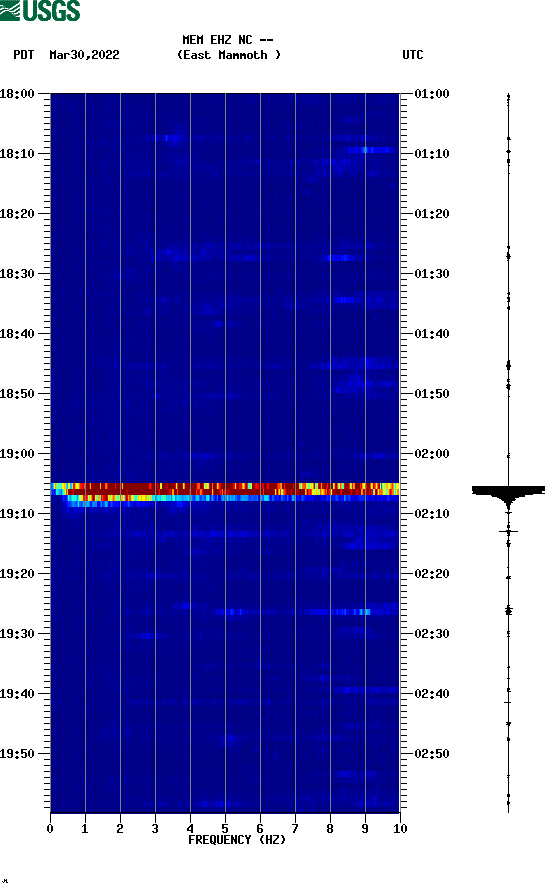Image resolution: width=552 pixels, height=892 pixels.
Task: Click the red high-energy band in the spectrogram
Action: tap(225, 489)
